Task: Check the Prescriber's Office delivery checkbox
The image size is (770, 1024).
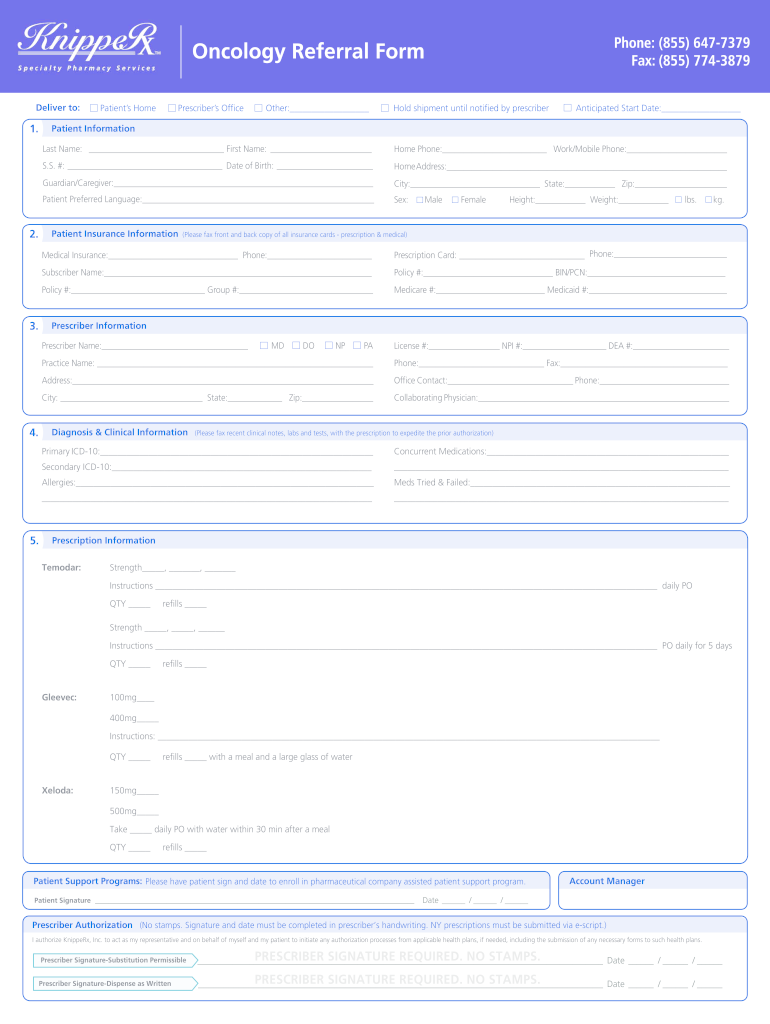Action: (x=172, y=108)
